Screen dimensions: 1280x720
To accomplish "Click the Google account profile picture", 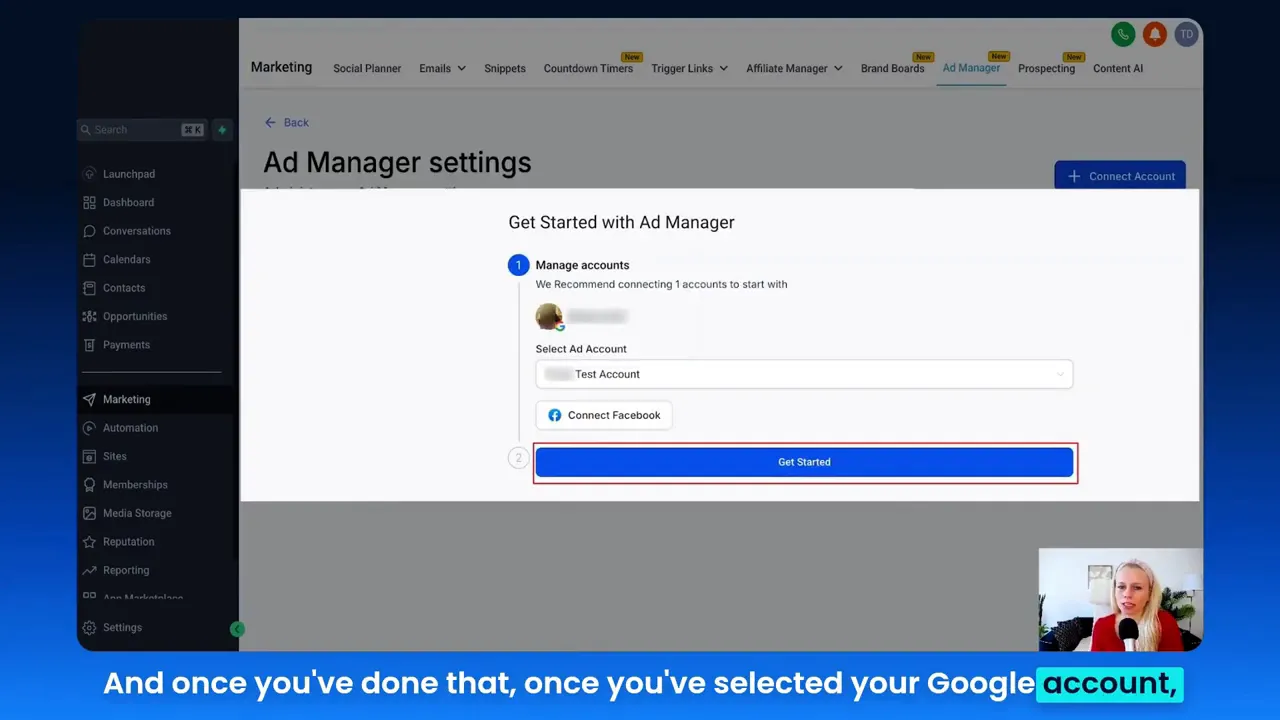I will point(549,316).
